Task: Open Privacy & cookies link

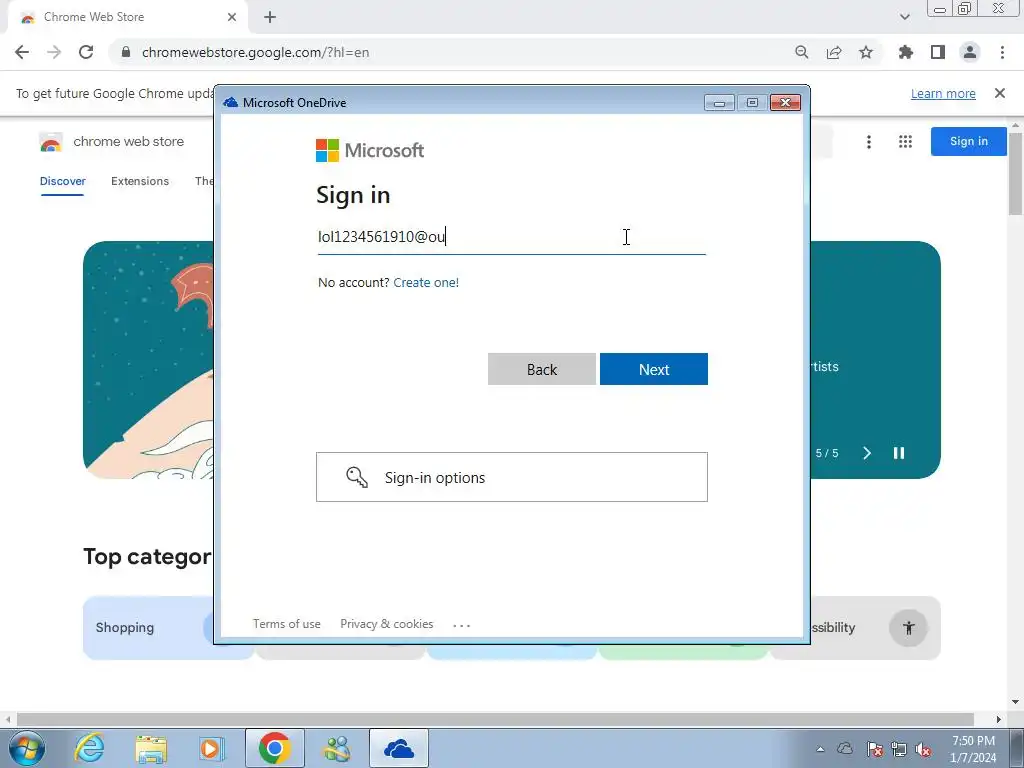Action: pos(387,624)
